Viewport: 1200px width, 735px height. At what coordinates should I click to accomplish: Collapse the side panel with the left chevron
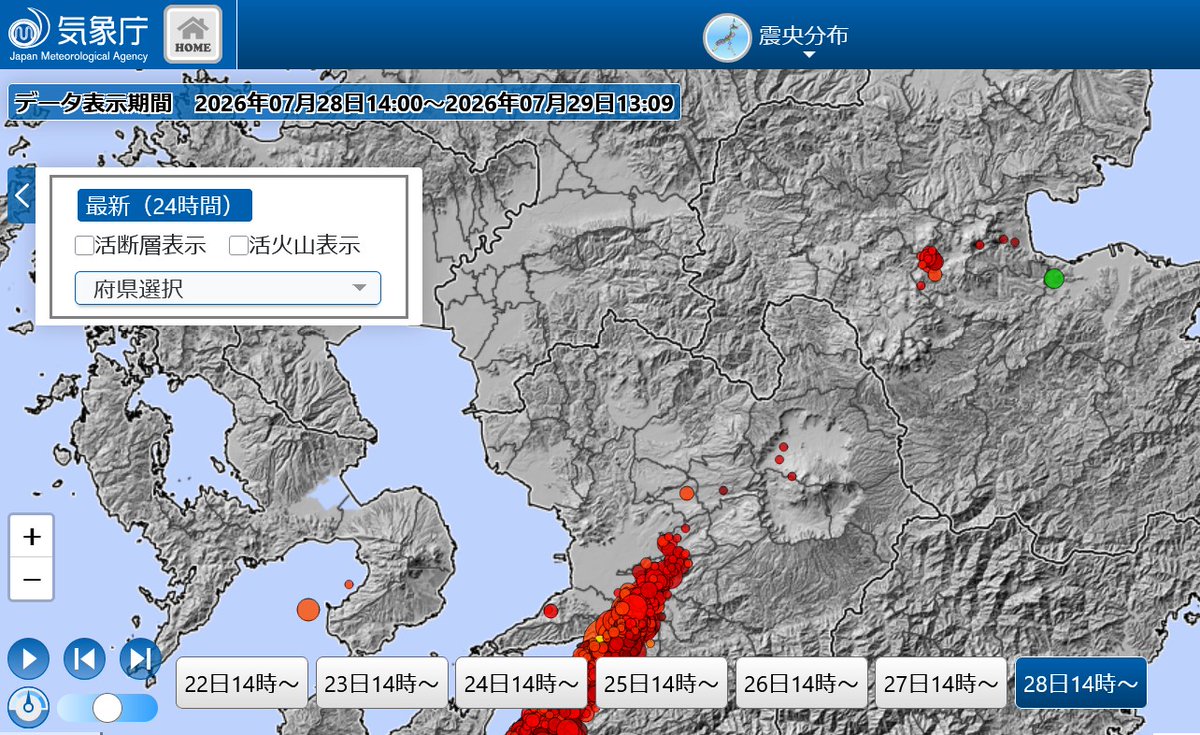21,196
